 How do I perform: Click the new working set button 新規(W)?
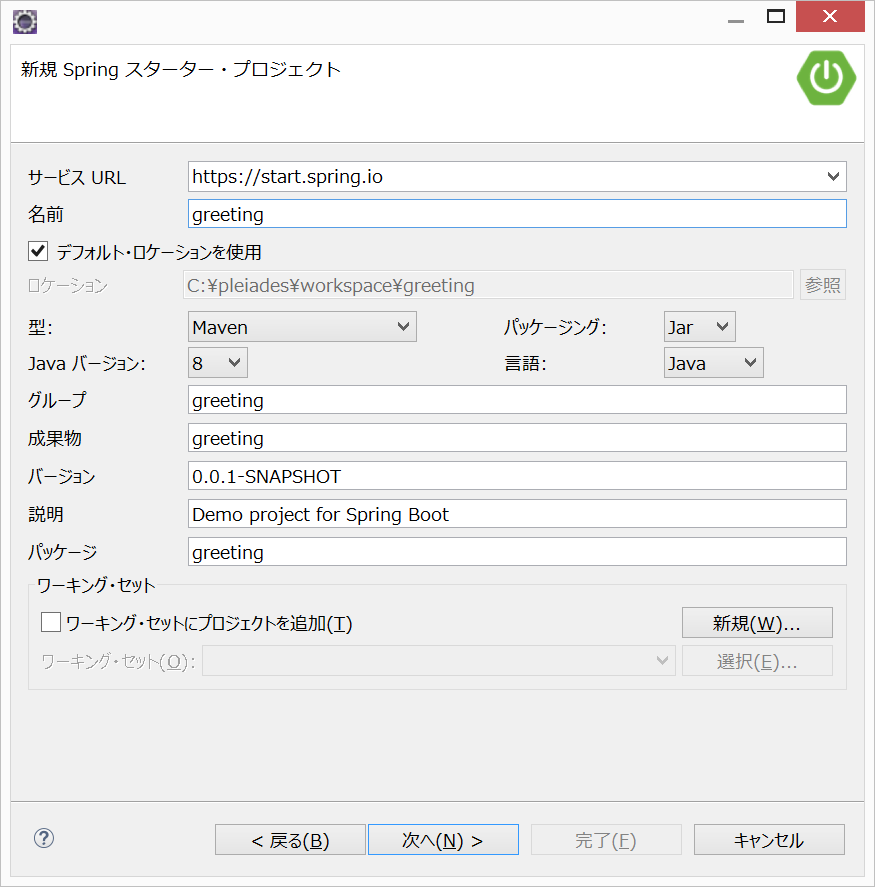757,622
